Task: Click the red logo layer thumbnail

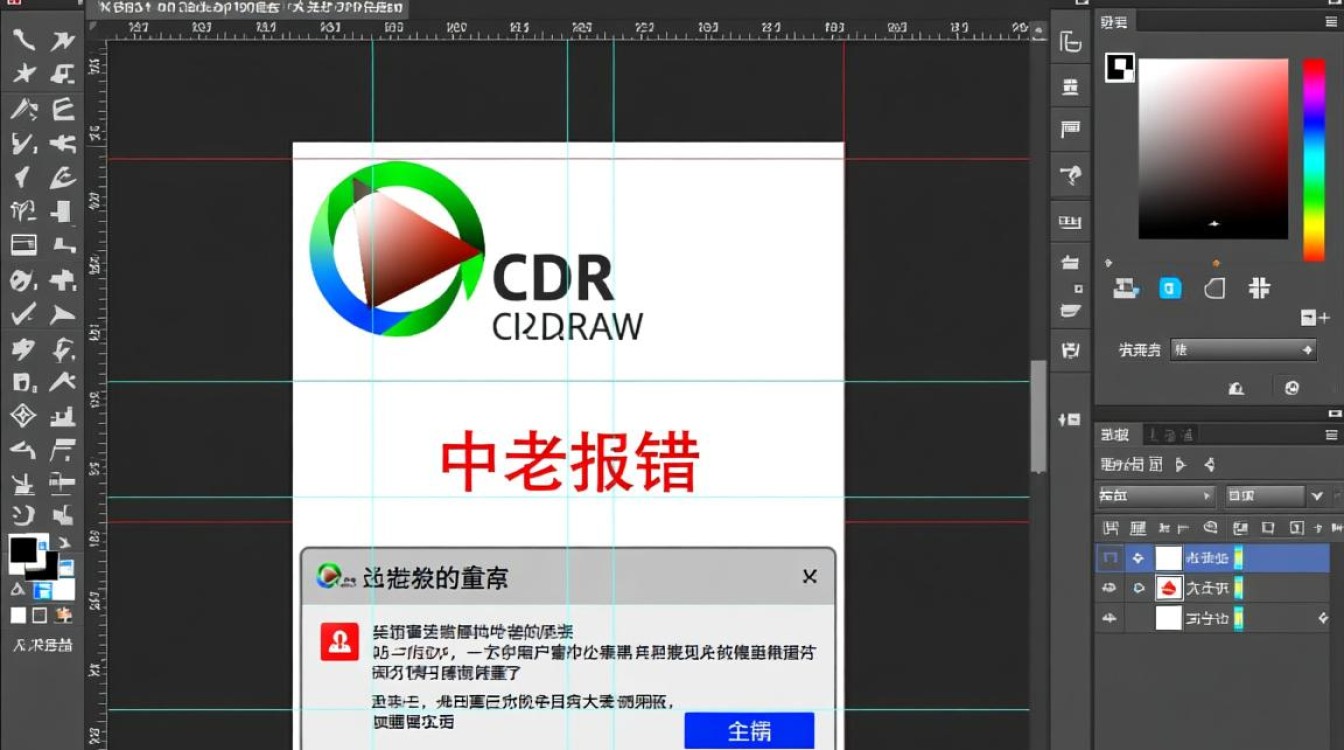Action: tap(1167, 588)
